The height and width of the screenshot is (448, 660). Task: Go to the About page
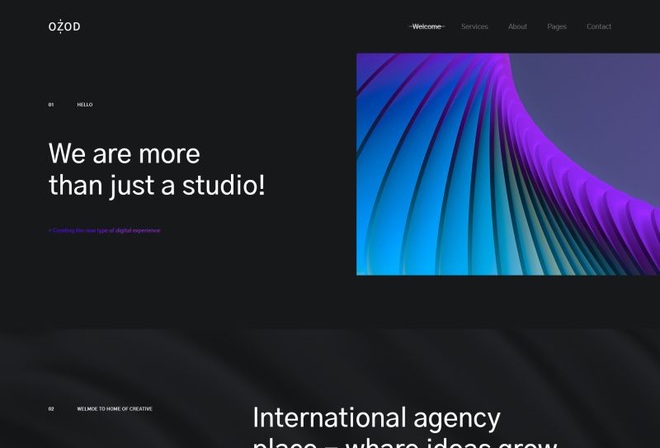coord(517,27)
